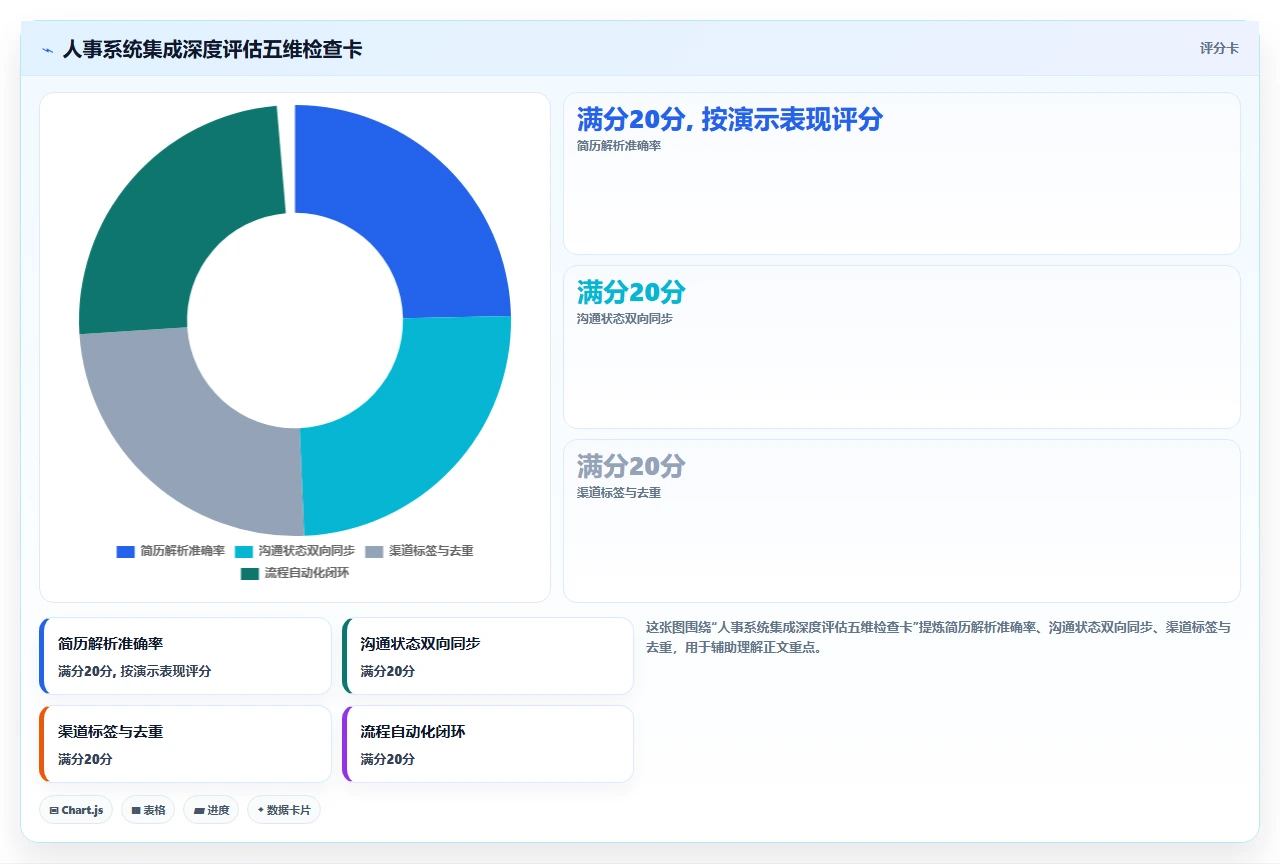Click the icon in the 表格 tag
This screenshot has height=864, width=1280.
136,811
